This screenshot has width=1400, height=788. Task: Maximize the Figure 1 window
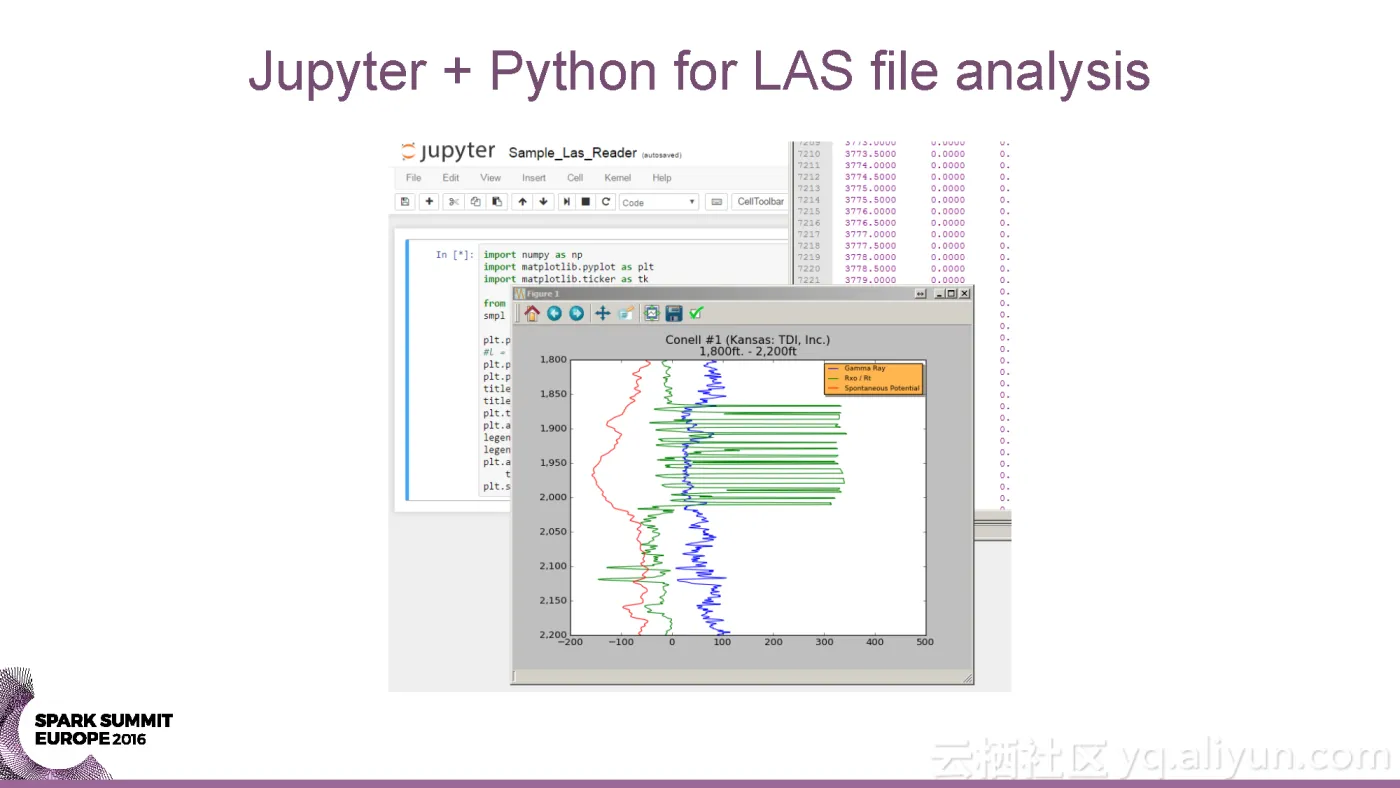pyautogui.click(x=951, y=294)
